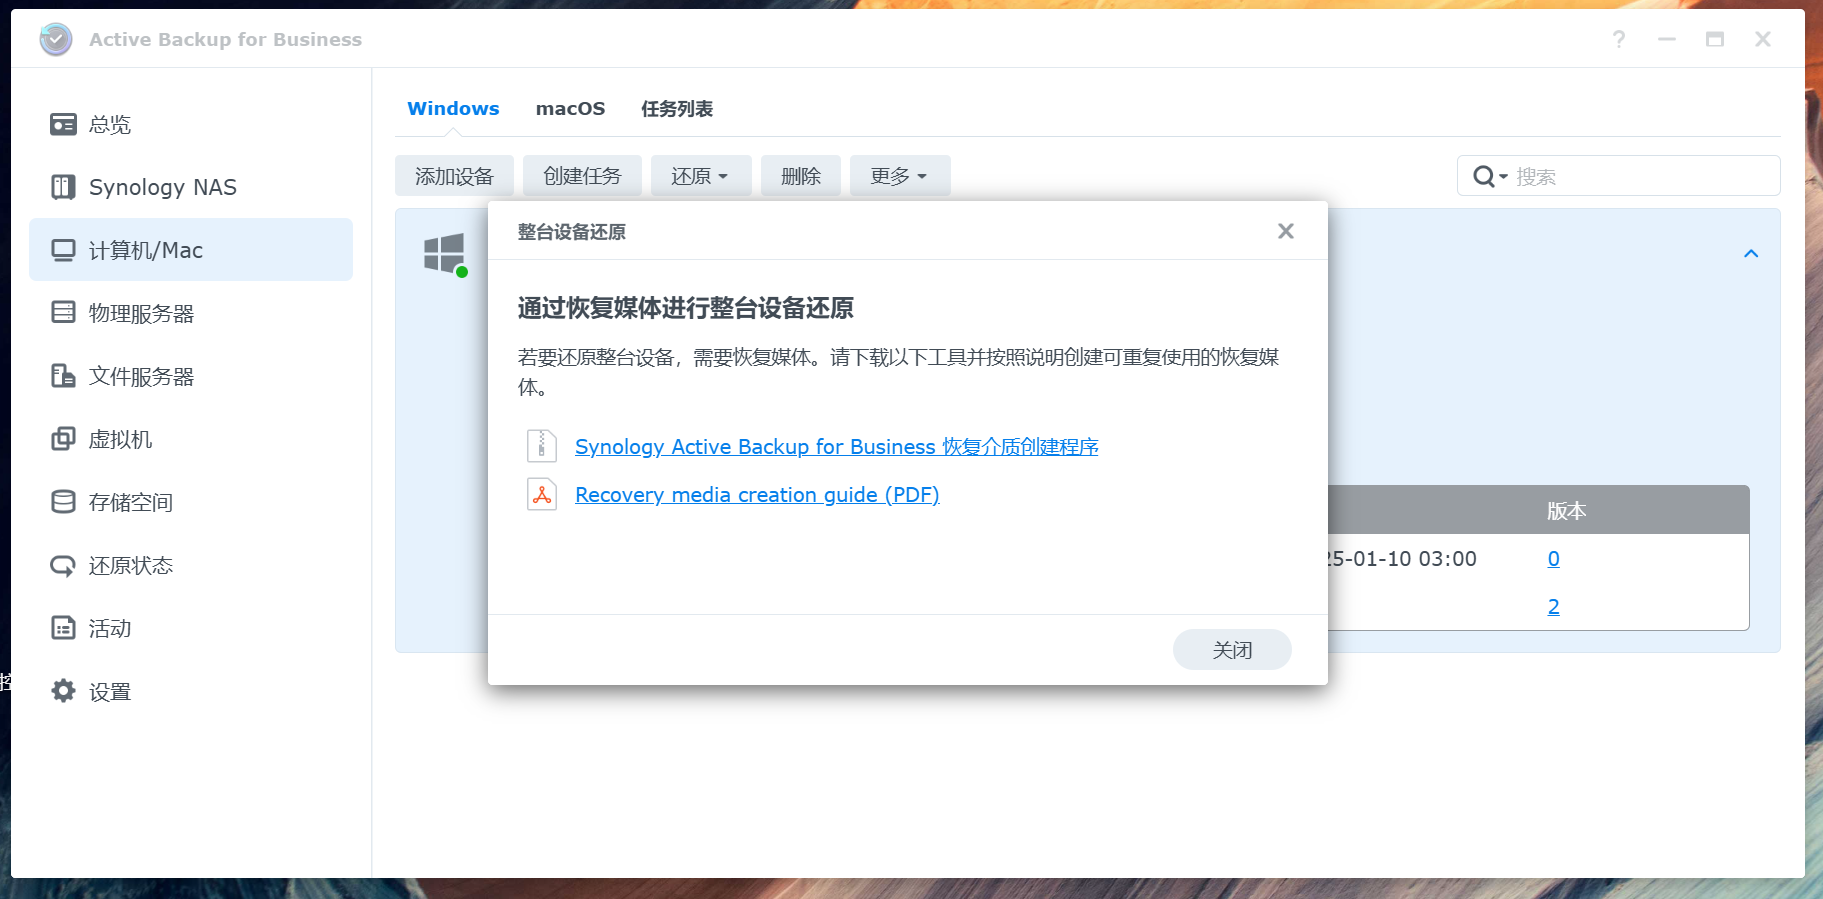
Task: Click heading 通过恢复媒体进行整台设备还原
Action: click(686, 308)
